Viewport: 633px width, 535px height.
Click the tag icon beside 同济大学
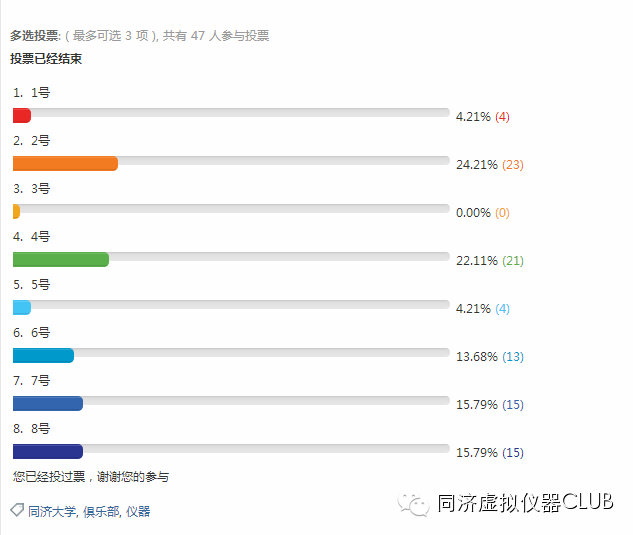click(17, 510)
